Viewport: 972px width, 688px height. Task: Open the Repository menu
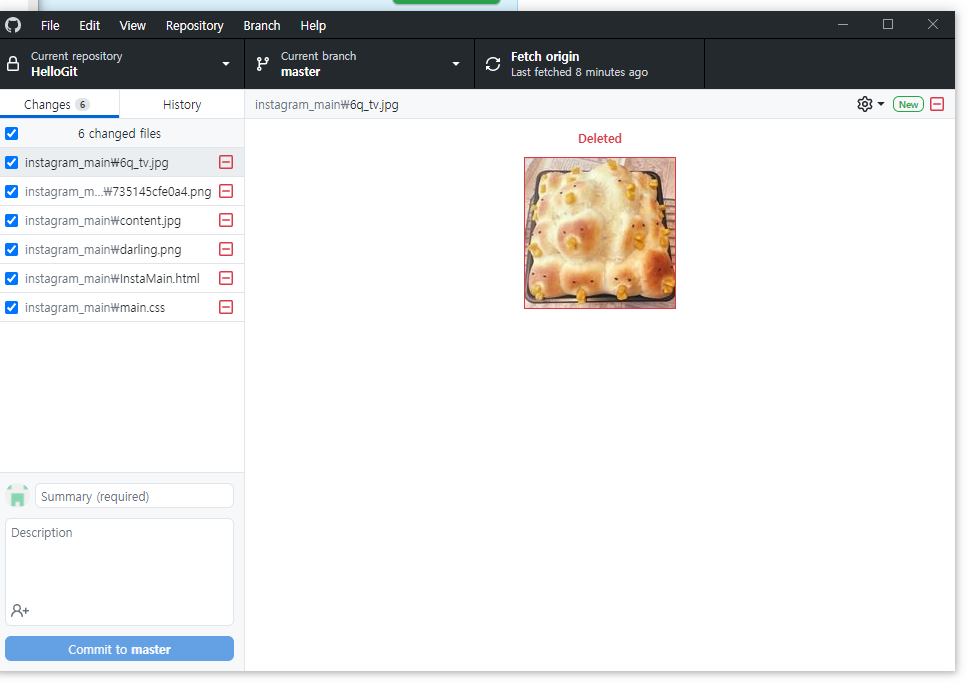tap(195, 25)
